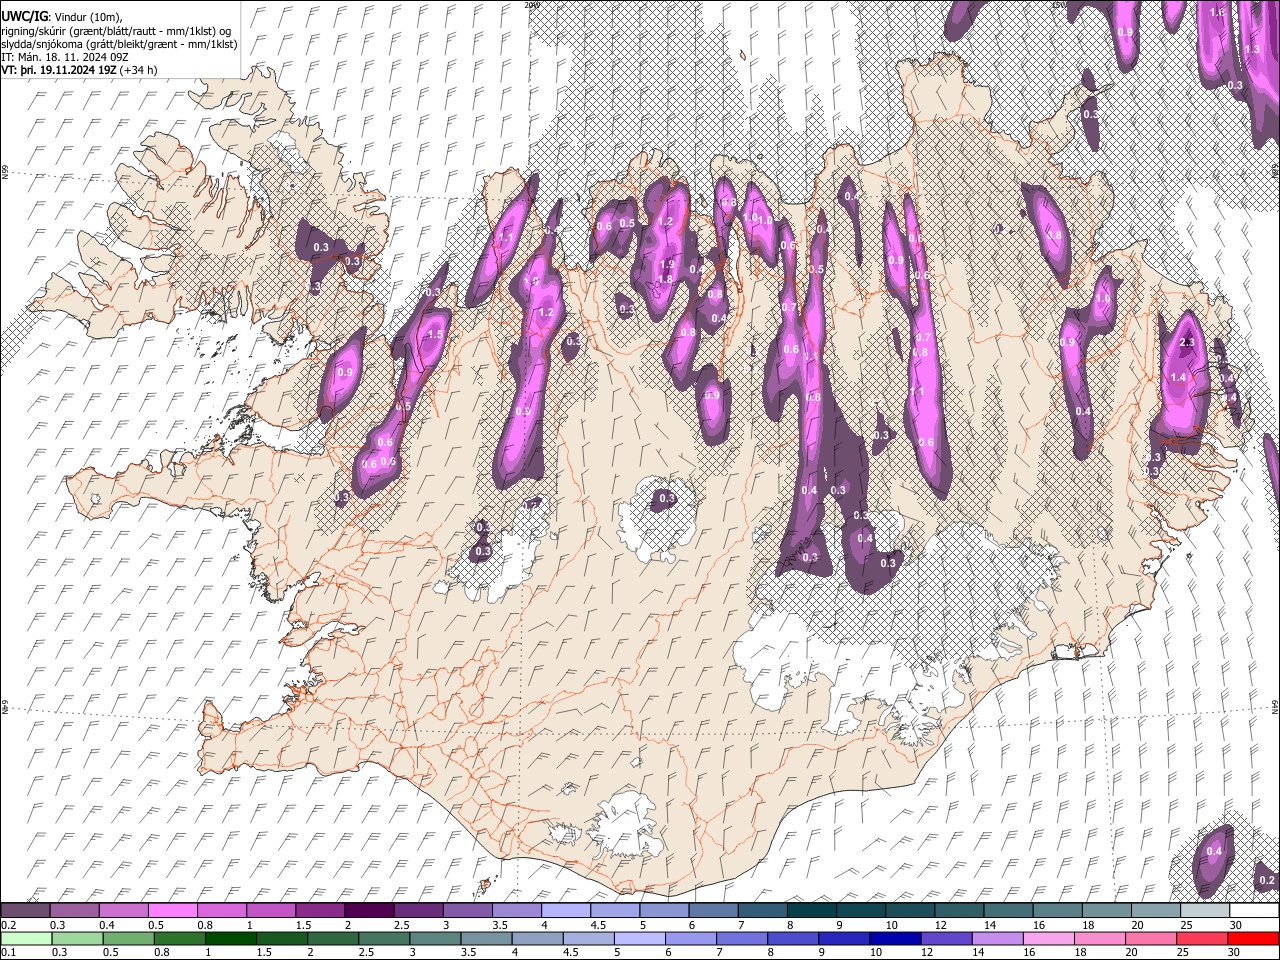Click the 1.9 precipitation value on the map
This screenshot has width=1280, height=960.
(x=667, y=264)
